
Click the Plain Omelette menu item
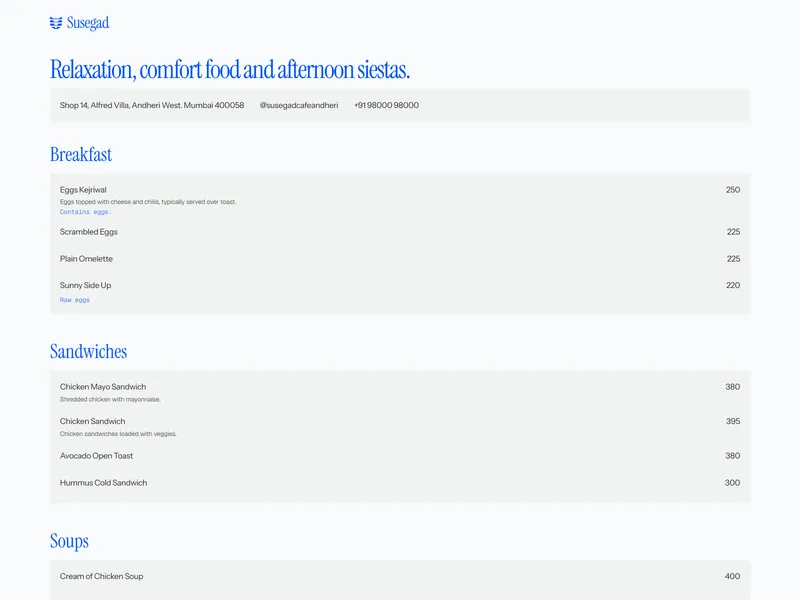coord(86,259)
